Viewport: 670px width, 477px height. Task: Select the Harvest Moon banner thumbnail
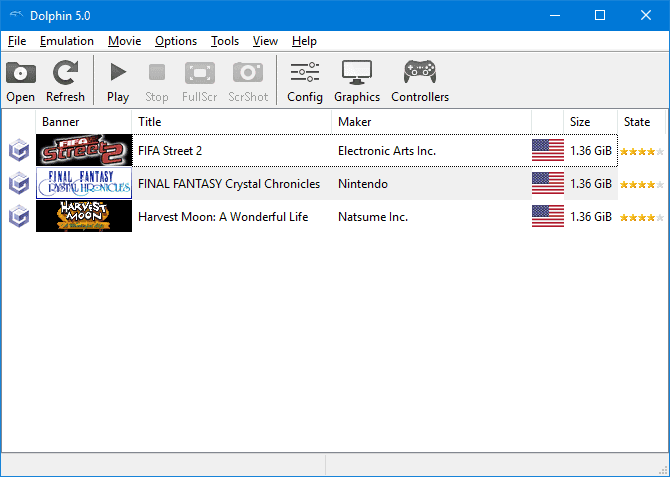coord(84,216)
